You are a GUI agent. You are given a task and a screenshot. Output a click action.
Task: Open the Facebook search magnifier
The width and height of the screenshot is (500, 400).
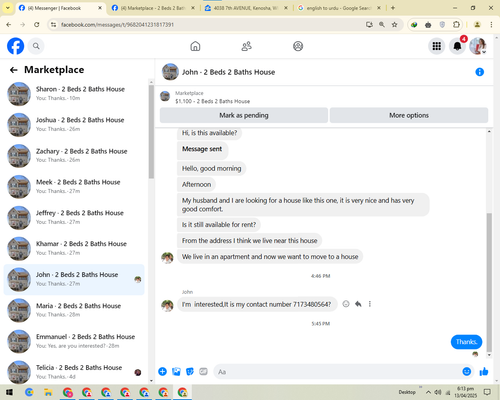(x=36, y=46)
